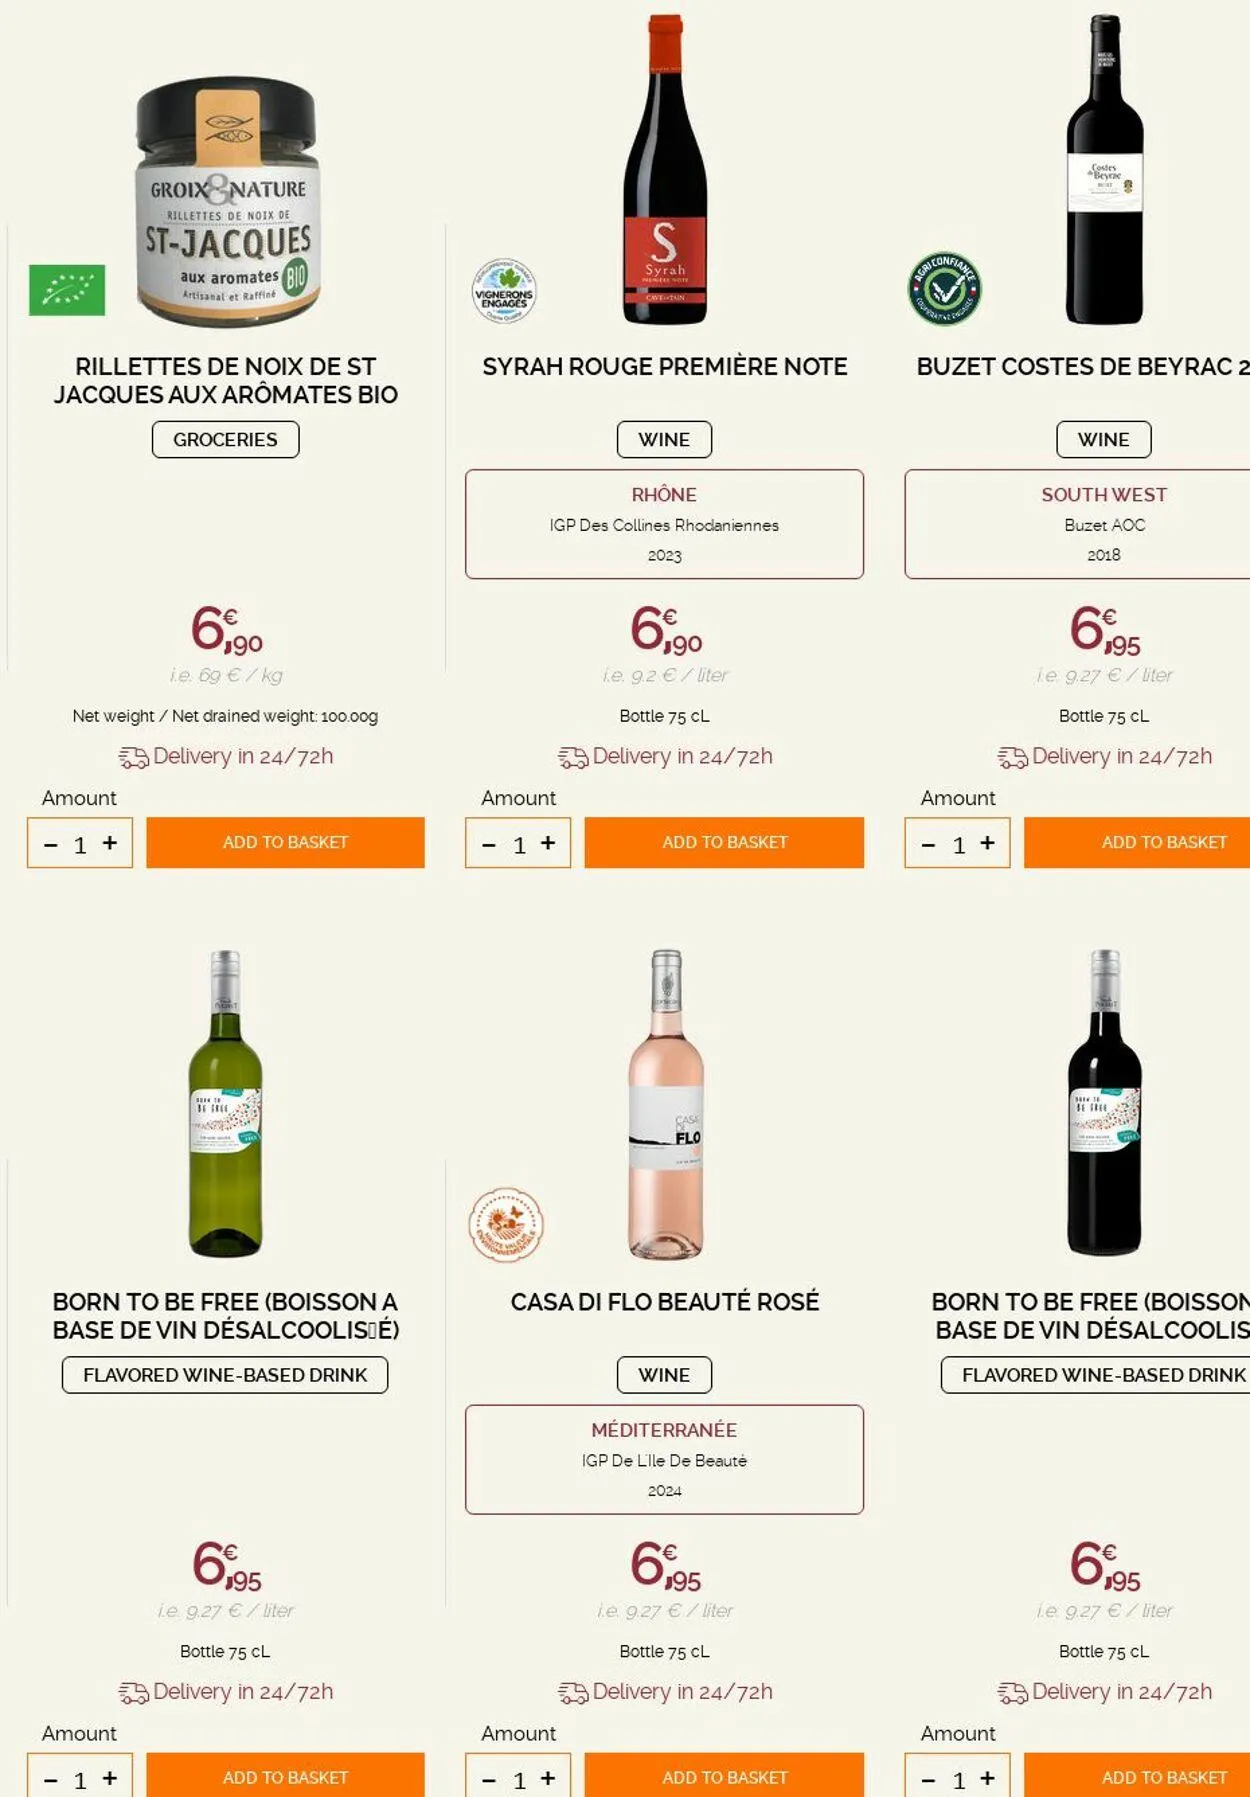Add Rillettes de St Jacques to basket

[285, 842]
